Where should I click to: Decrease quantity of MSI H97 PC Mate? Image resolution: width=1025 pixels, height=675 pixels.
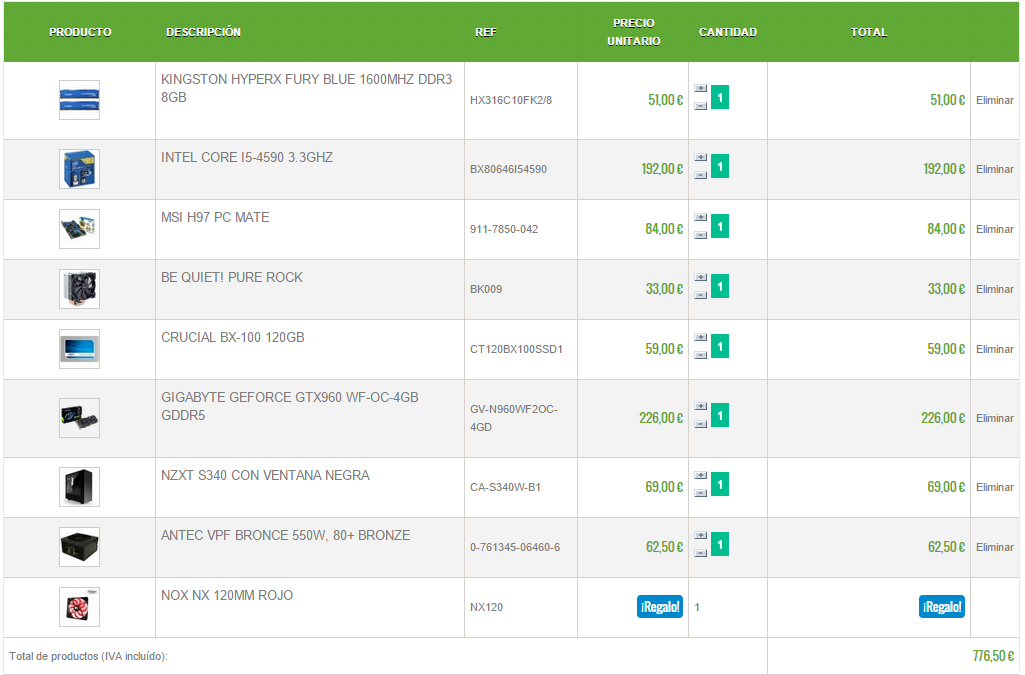pyautogui.click(x=700, y=236)
